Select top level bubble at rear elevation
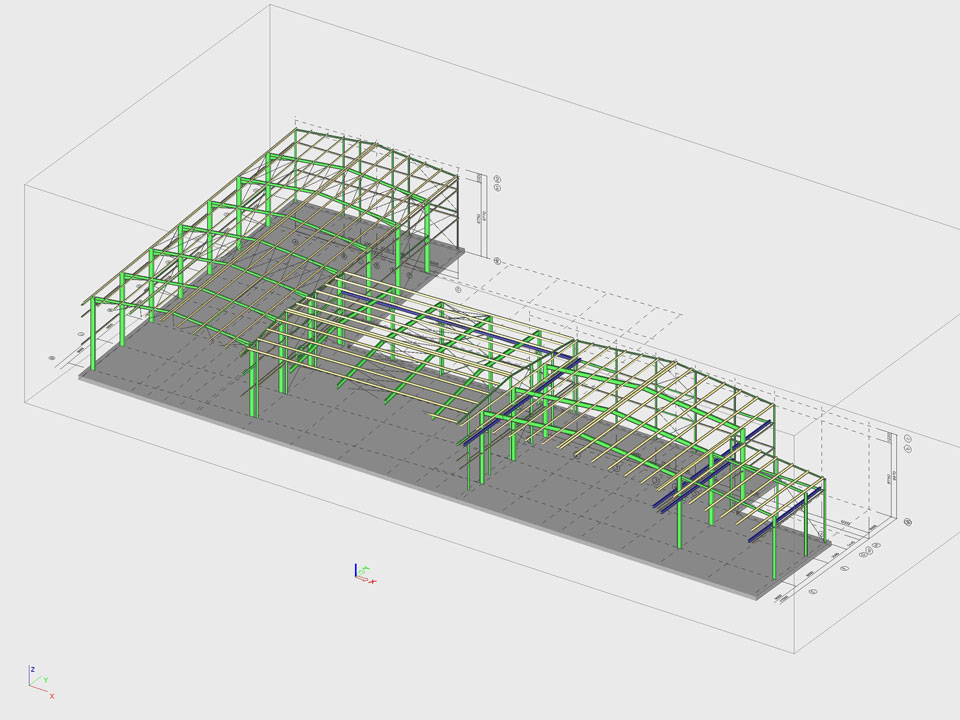 (497, 178)
